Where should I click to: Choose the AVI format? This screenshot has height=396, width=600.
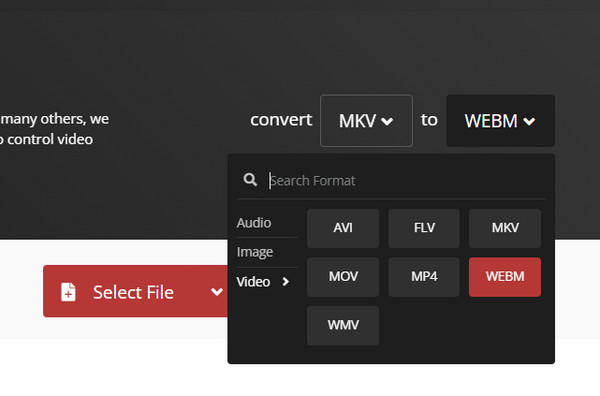pos(343,228)
